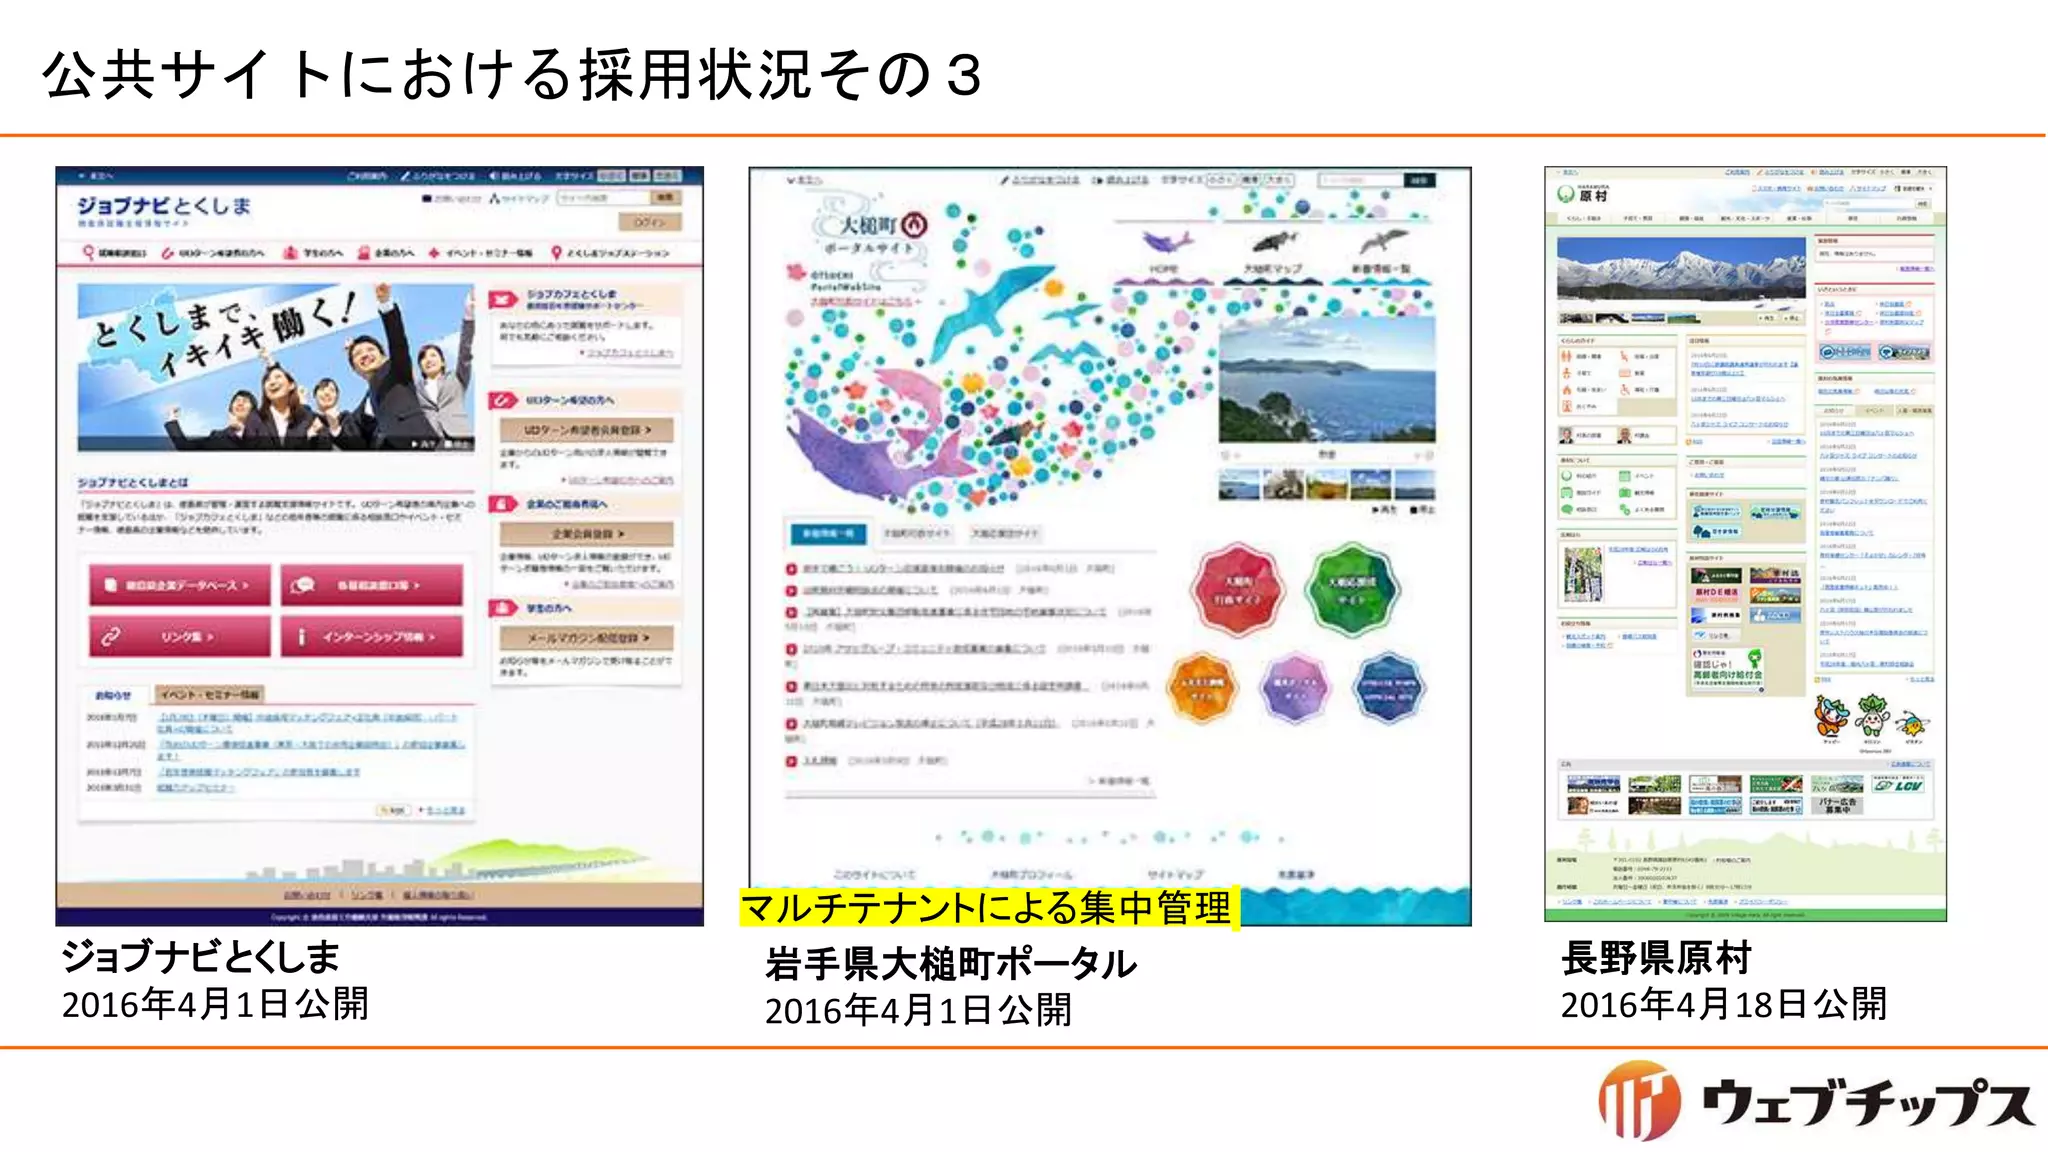Click the 企業会員登録 button in ジョブナビ
The height and width of the screenshot is (1152, 2048).
(x=586, y=534)
